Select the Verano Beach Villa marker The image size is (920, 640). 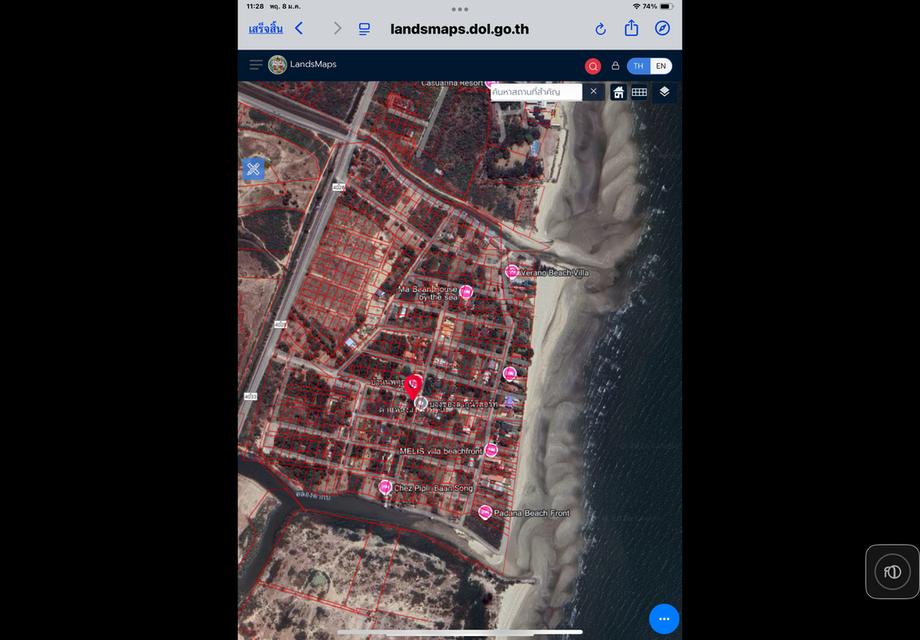point(512,271)
